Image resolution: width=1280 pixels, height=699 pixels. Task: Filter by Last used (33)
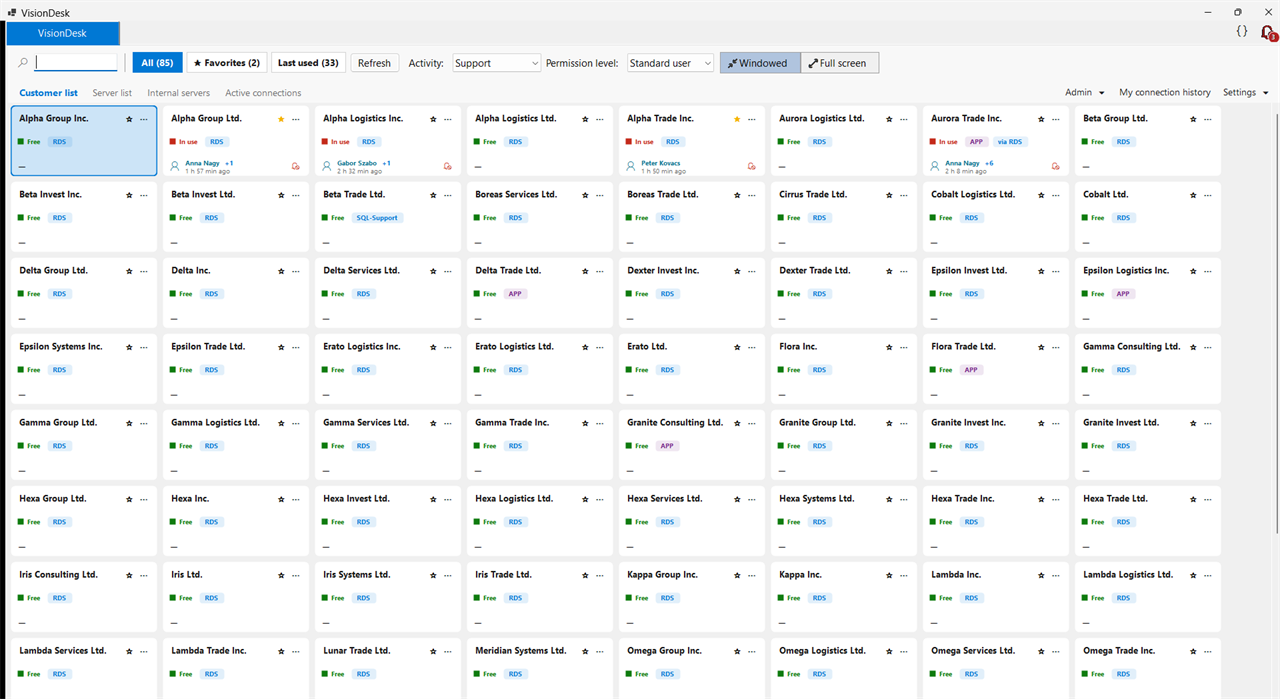pos(308,63)
